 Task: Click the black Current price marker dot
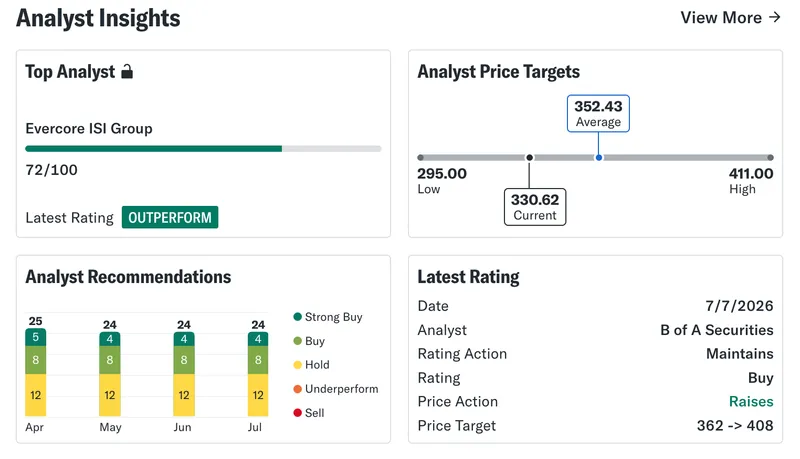530,158
